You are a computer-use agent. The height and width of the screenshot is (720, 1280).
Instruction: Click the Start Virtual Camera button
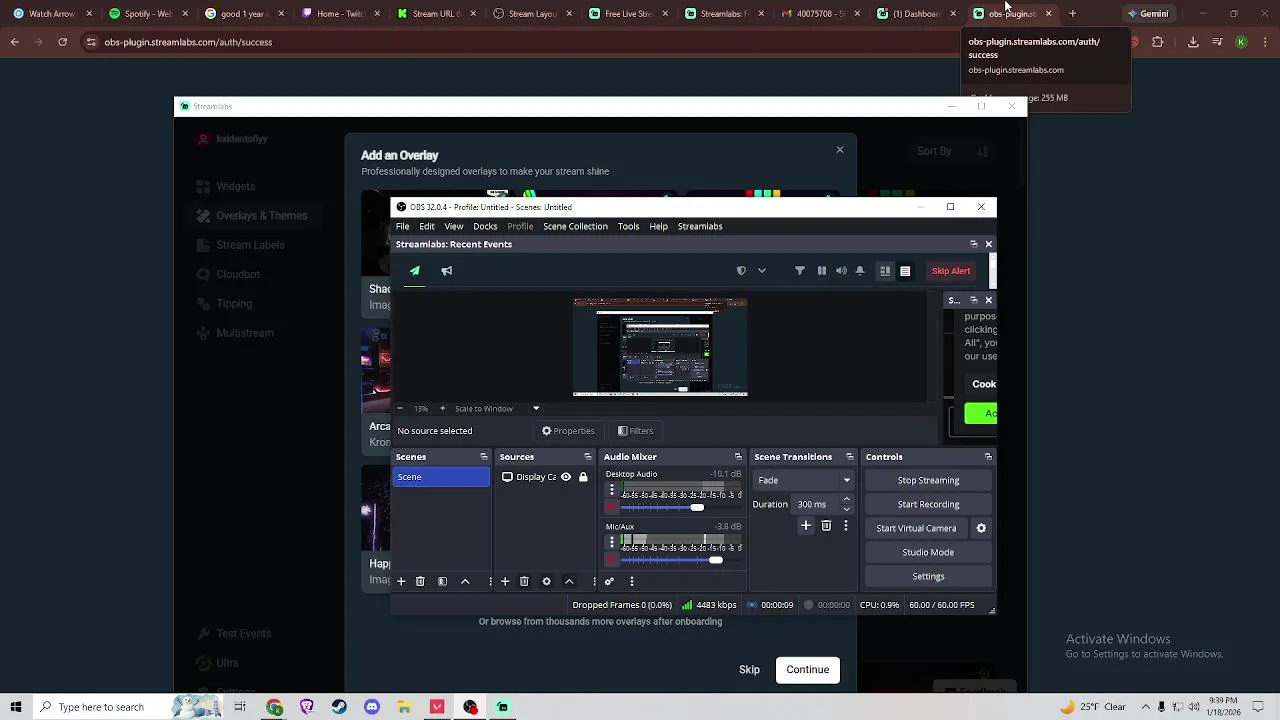coord(916,528)
